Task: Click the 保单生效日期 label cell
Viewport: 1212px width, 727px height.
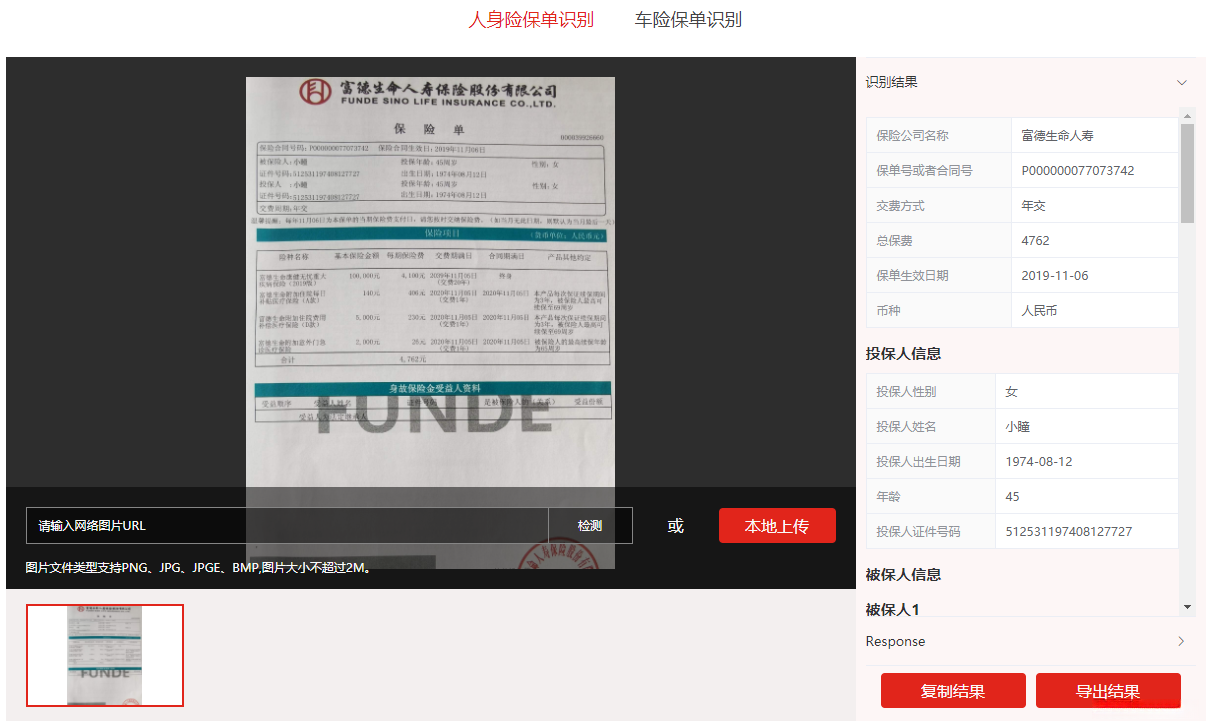Action: (939, 275)
